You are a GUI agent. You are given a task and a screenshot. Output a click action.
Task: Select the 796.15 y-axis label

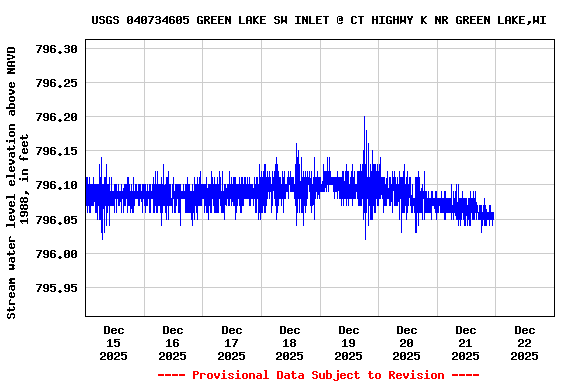(x=57, y=151)
